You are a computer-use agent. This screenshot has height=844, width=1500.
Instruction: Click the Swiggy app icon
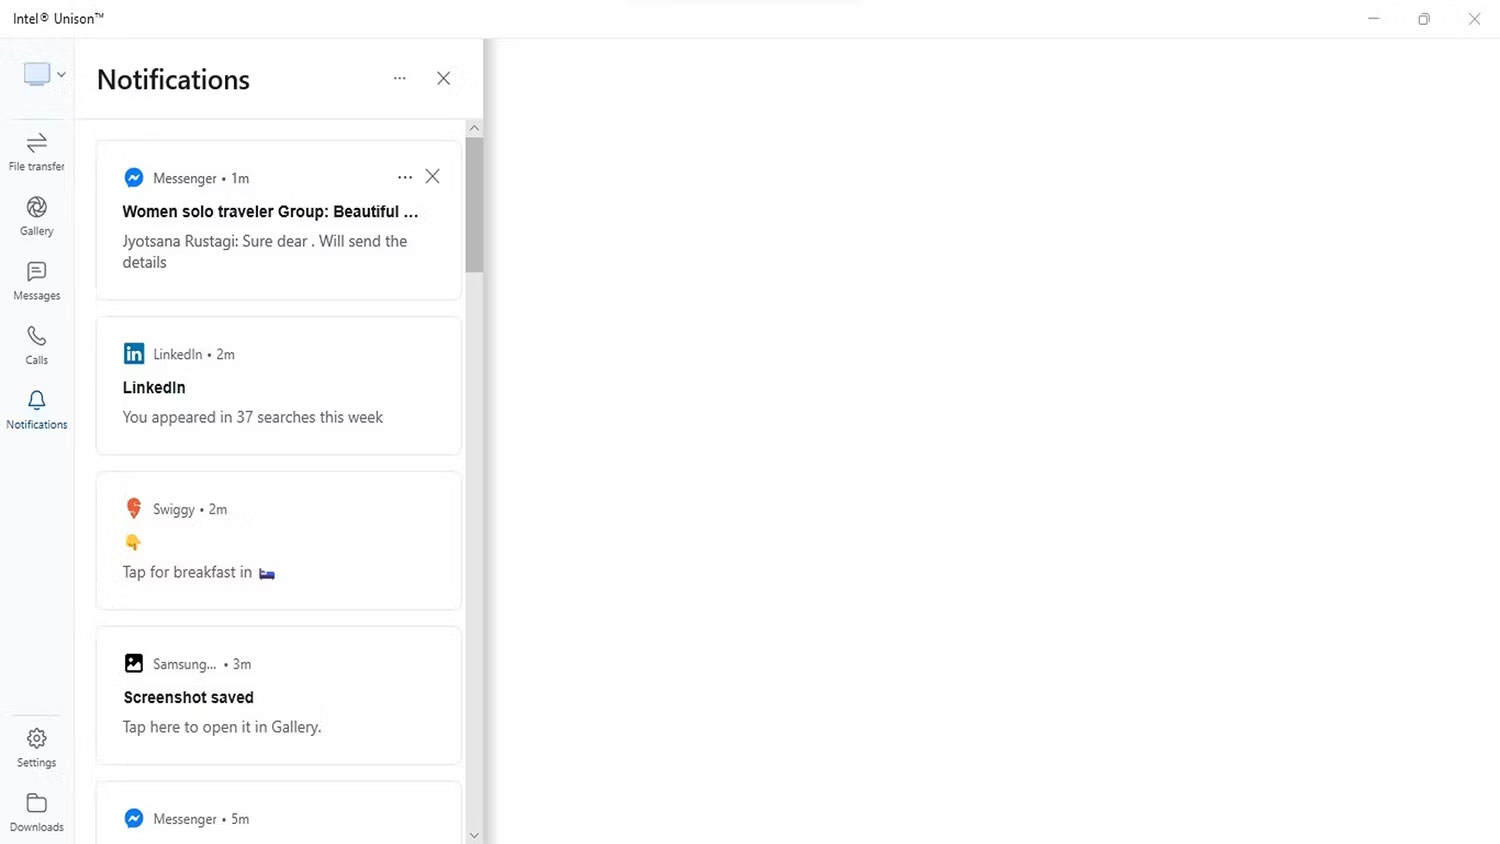coord(134,509)
